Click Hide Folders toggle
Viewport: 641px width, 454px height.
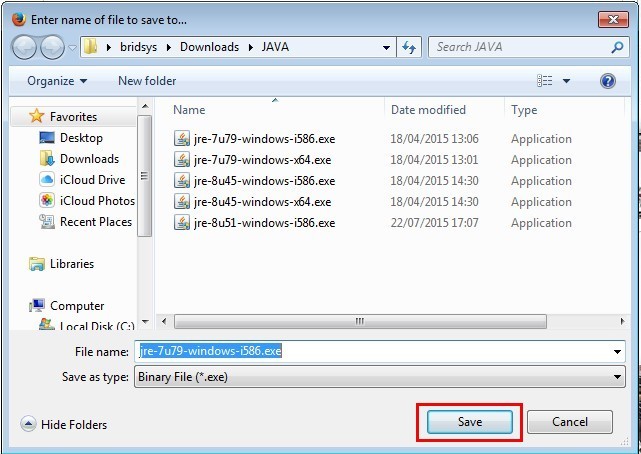click(64, 425)
